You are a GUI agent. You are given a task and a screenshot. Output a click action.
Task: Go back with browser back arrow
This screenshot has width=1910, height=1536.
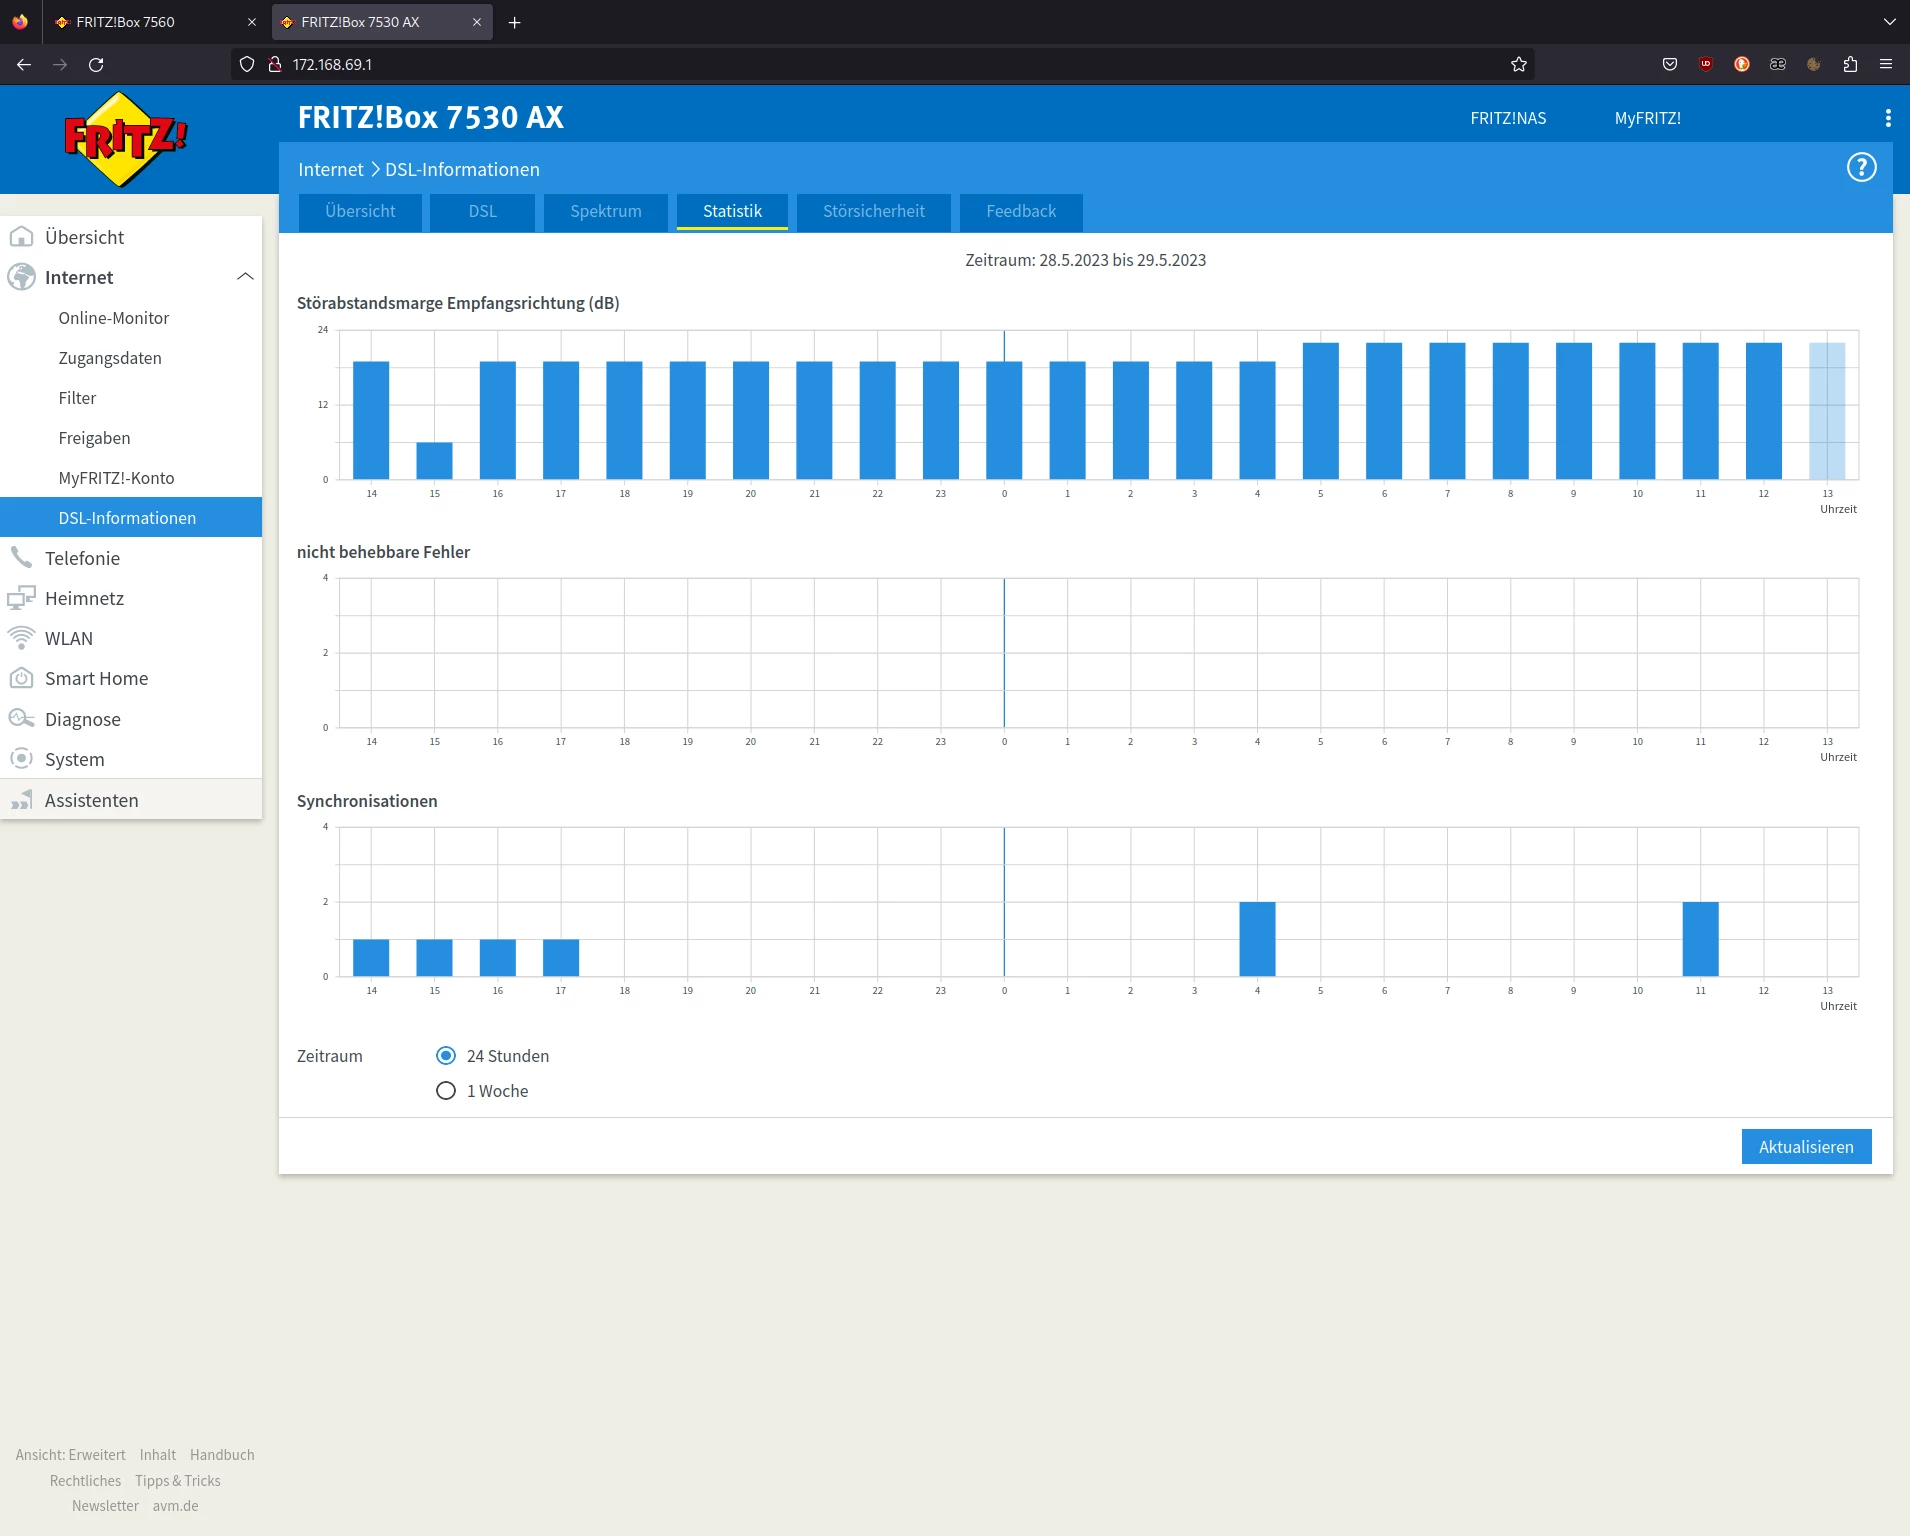[24, 64]
